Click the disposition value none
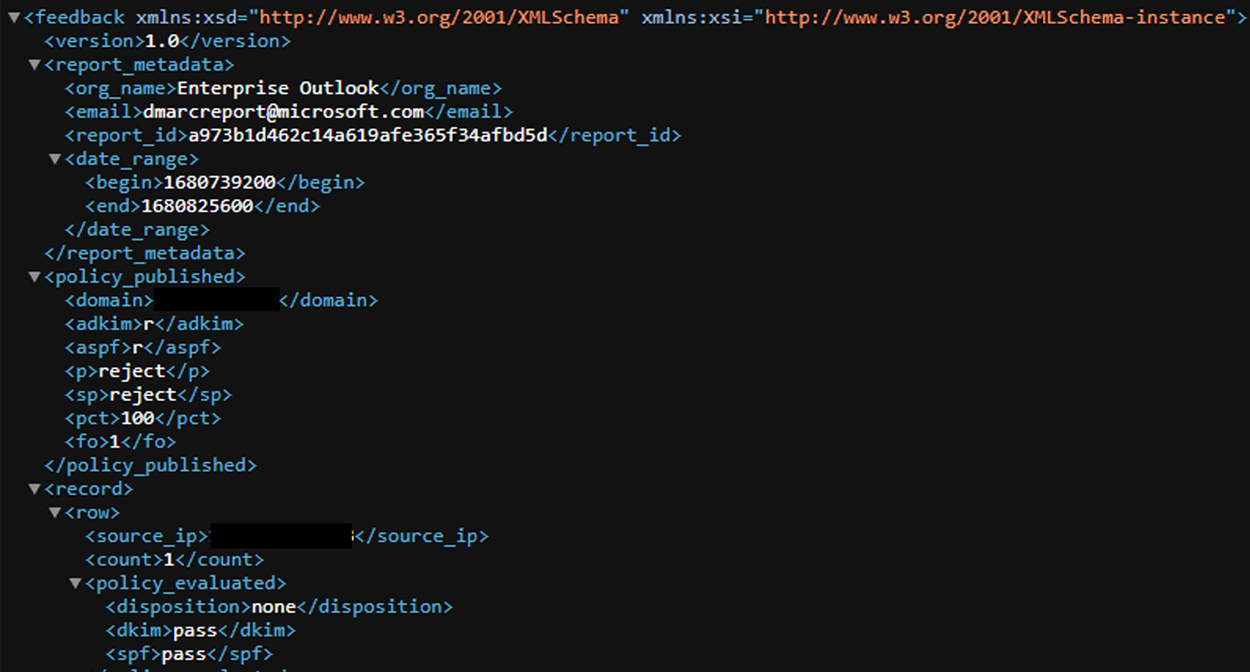Viewport: 1250px width, 672px height. [x=274, y=607]
